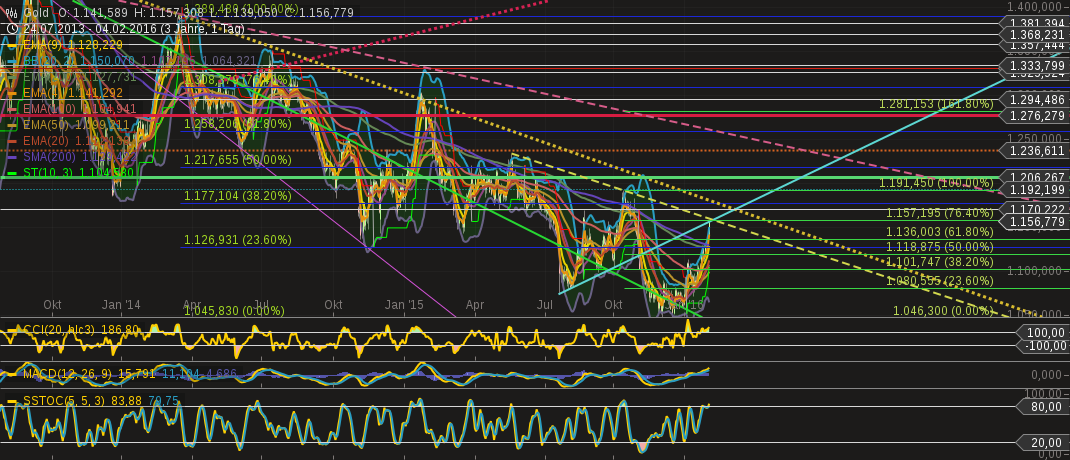1070x460 pixels.
Task: Click the 1.236,611 price marker
Action: pyautogui.click(x=1035, y=151)
